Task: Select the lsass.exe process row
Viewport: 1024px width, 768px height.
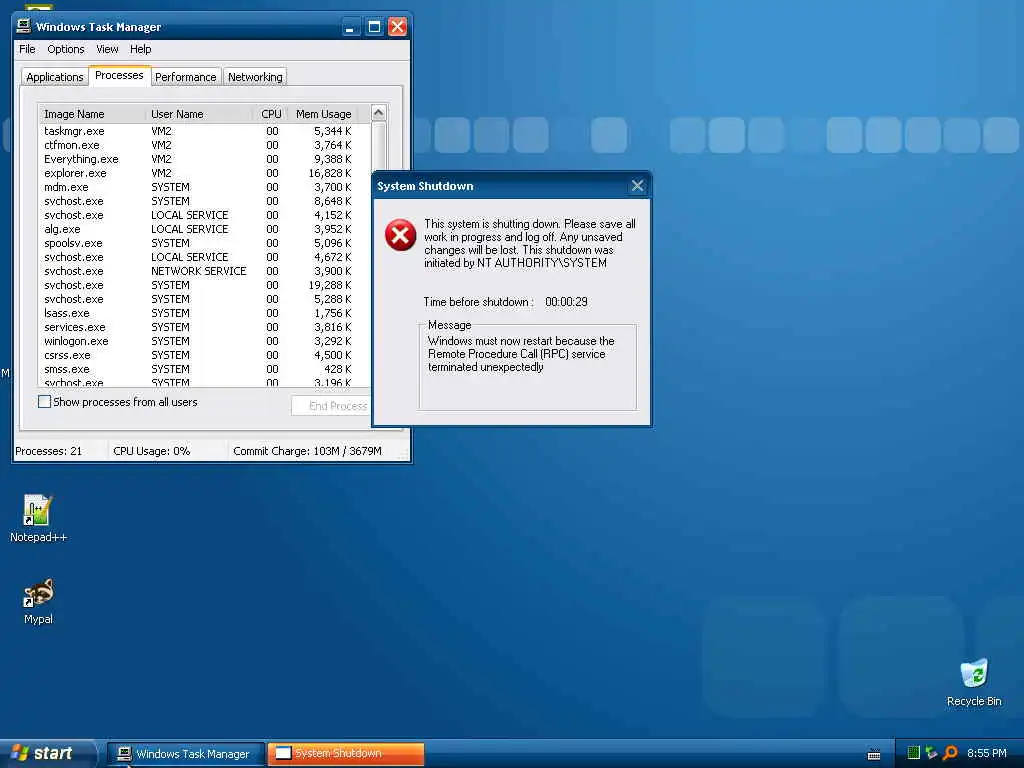Action: pos(204,313)
